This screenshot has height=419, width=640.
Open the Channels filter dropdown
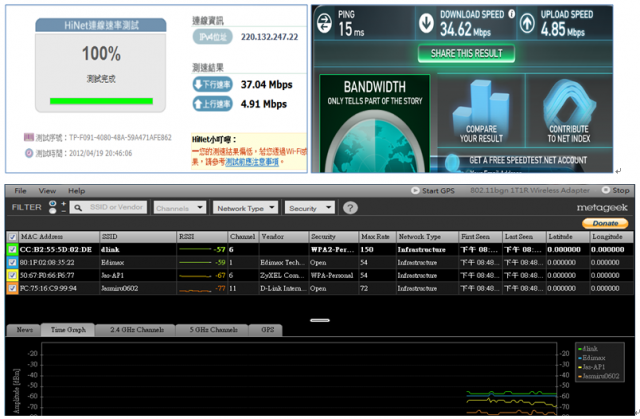pyautogui.click(x=179, y=208)
